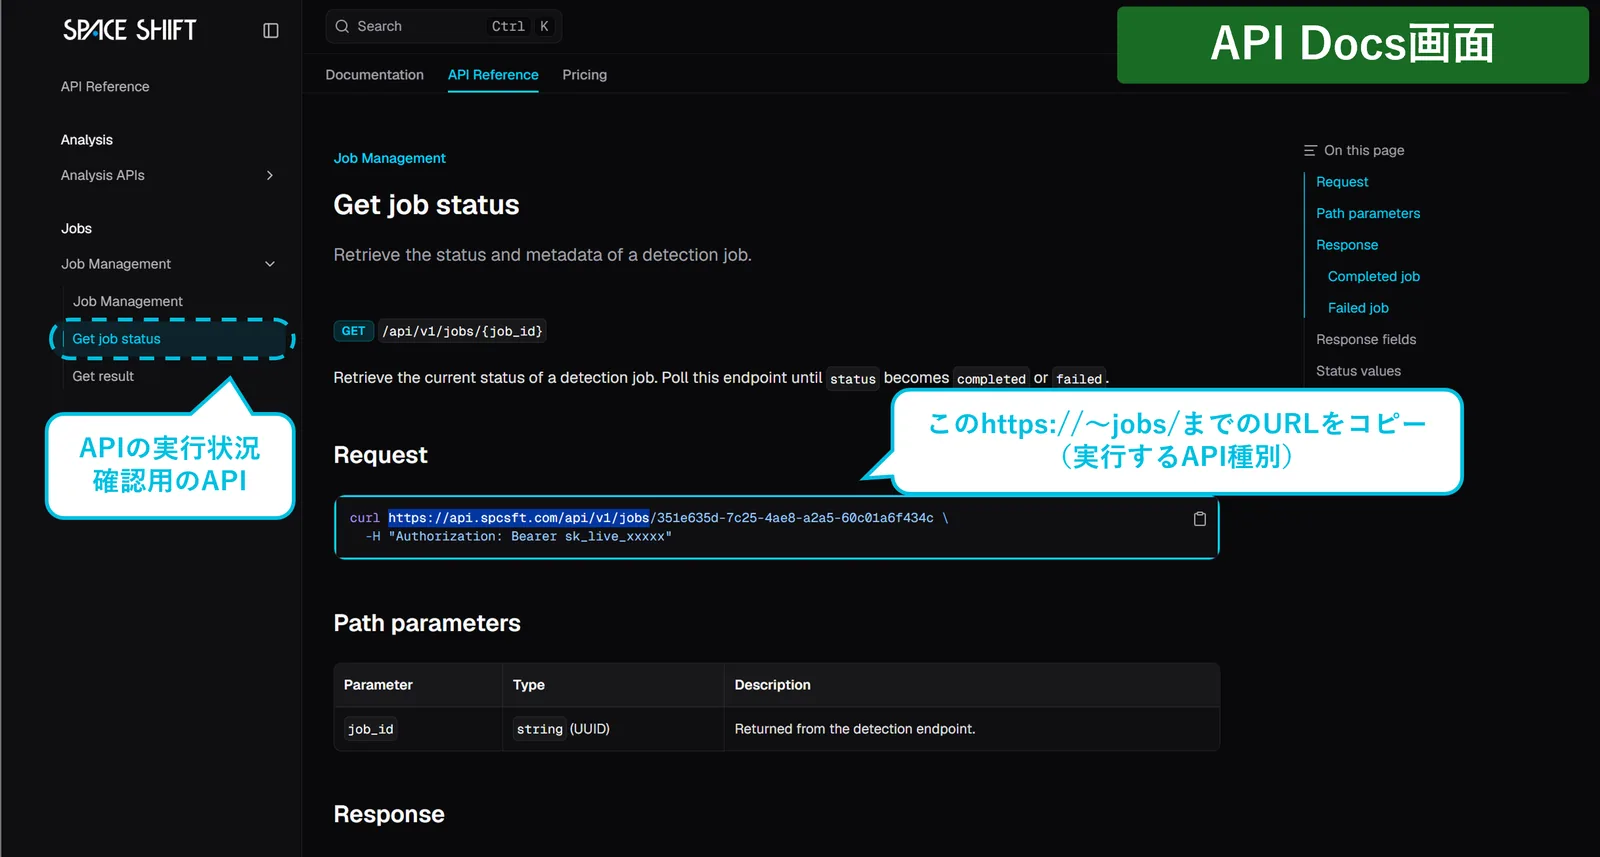Open the Pricing tab
This screenshot has height=857, width=1600.
tap(584, 75)
